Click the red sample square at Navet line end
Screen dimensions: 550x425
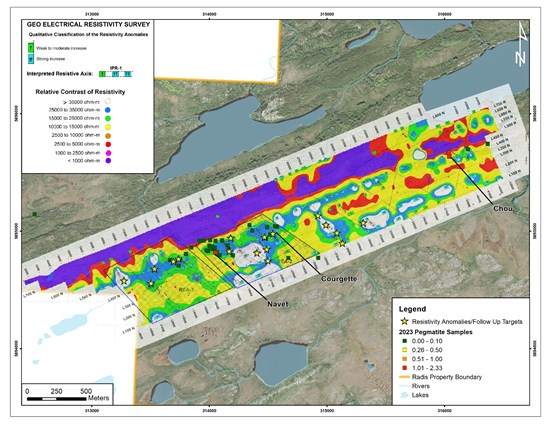click(216, 252)
